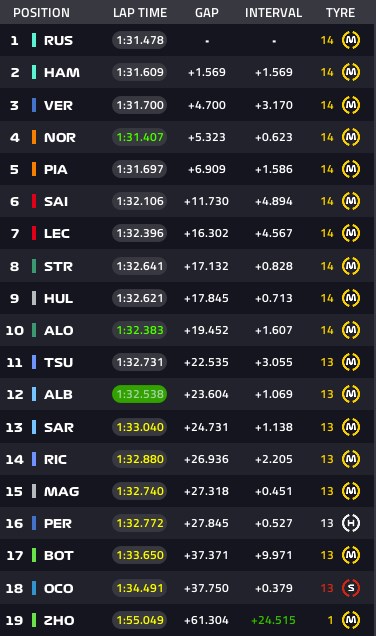Click ALB's highlighted green 1:32.538 lap time

click(x=140, y=394)
